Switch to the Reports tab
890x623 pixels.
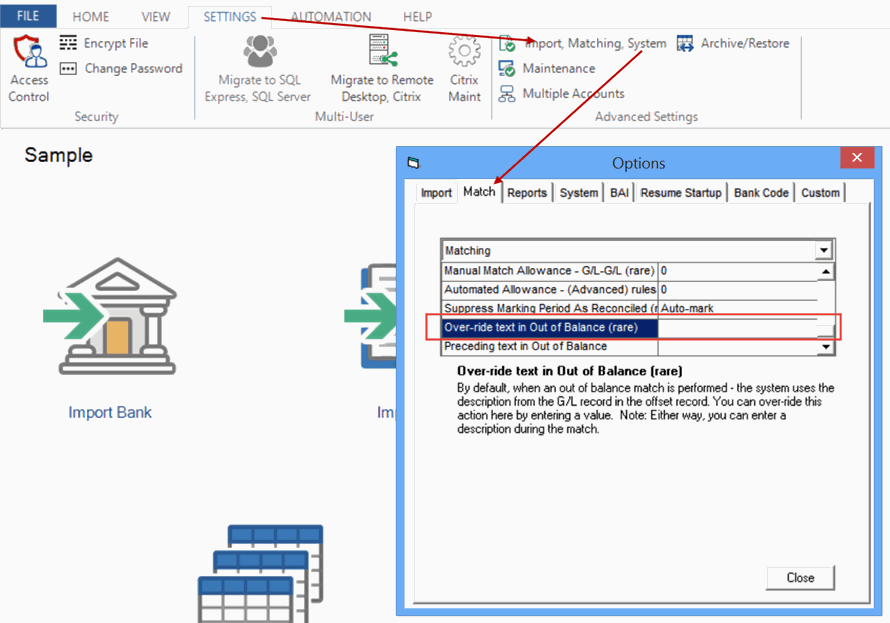[527, 192]
